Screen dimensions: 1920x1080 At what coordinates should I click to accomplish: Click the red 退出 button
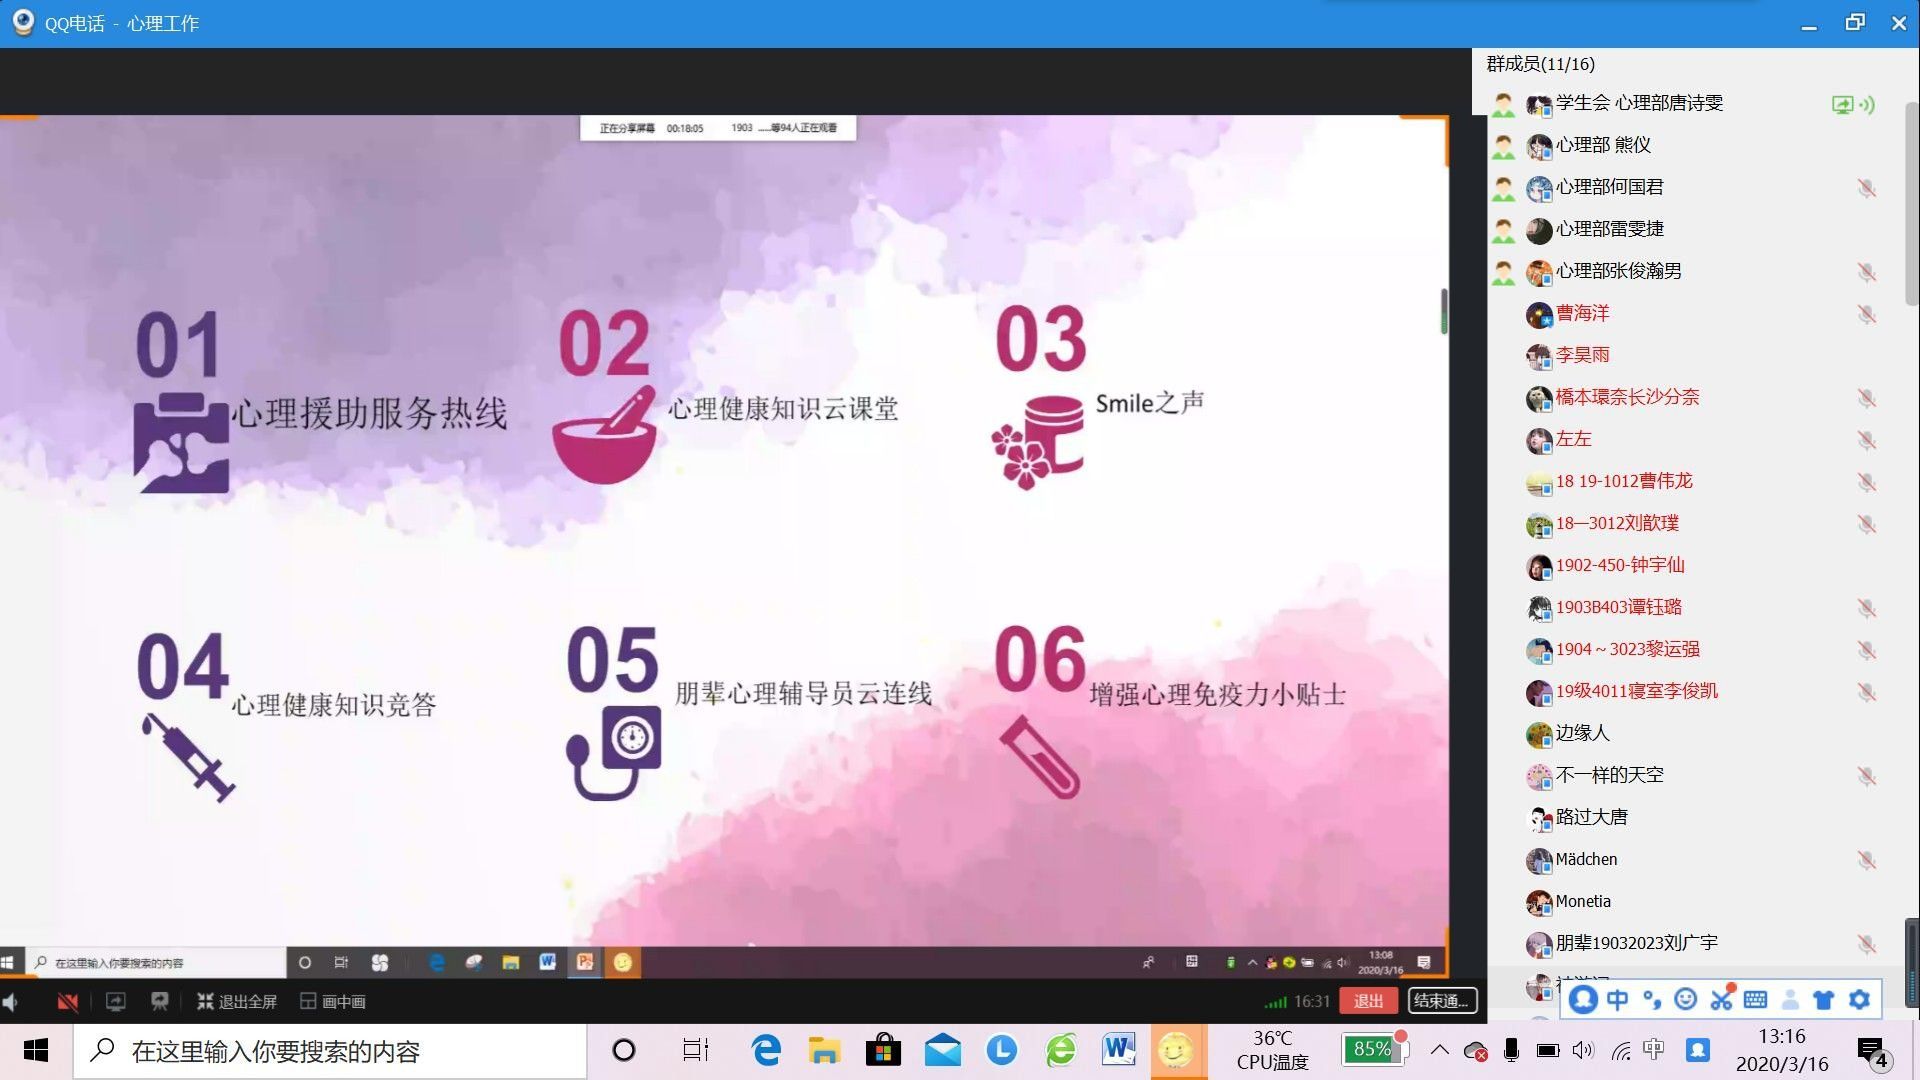pyautogui.click(x=1368, y=1001)
